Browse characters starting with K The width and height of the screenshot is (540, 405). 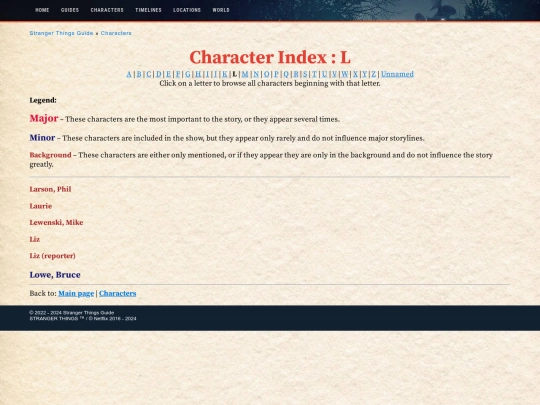coord(225,74)
